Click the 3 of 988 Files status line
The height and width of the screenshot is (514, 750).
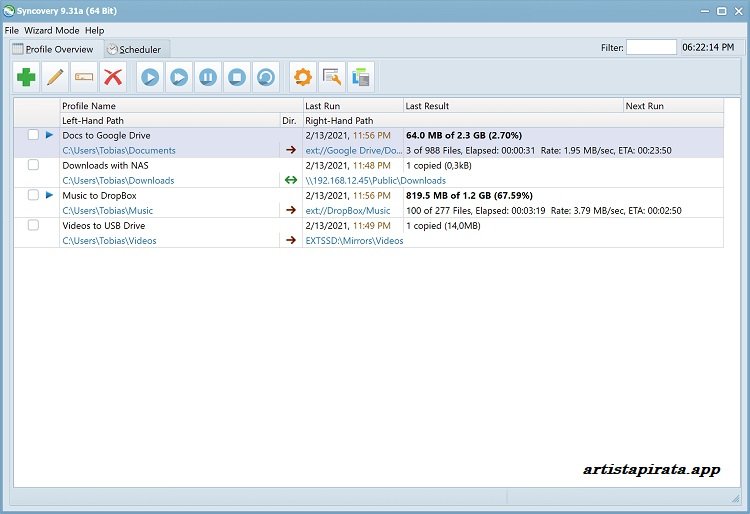point(539,150)
